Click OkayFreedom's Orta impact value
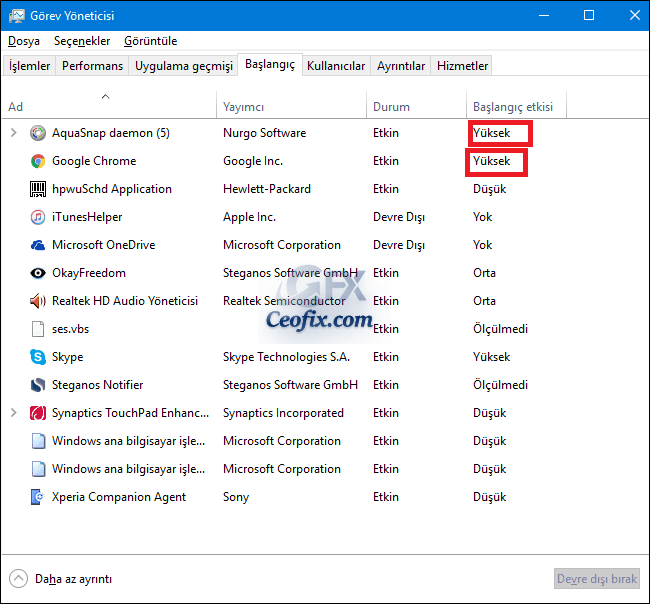 [484, 273]
